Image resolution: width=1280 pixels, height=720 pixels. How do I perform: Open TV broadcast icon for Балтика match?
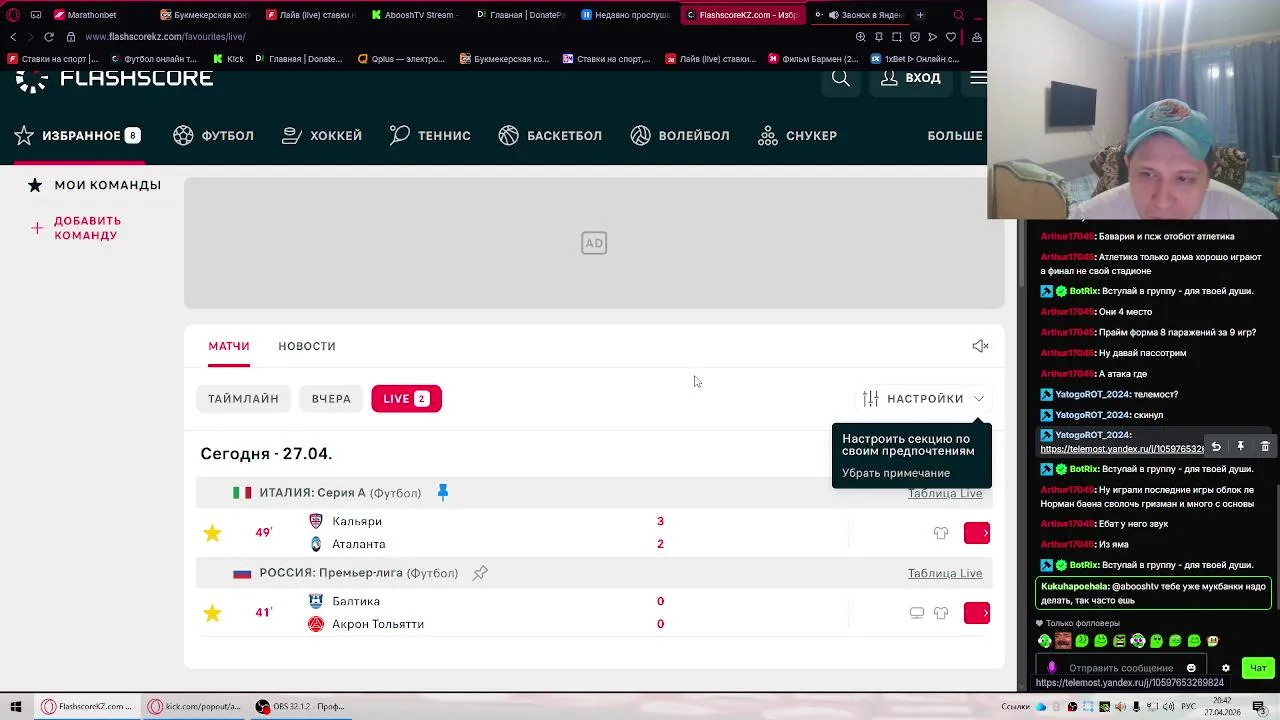point(917,613)
